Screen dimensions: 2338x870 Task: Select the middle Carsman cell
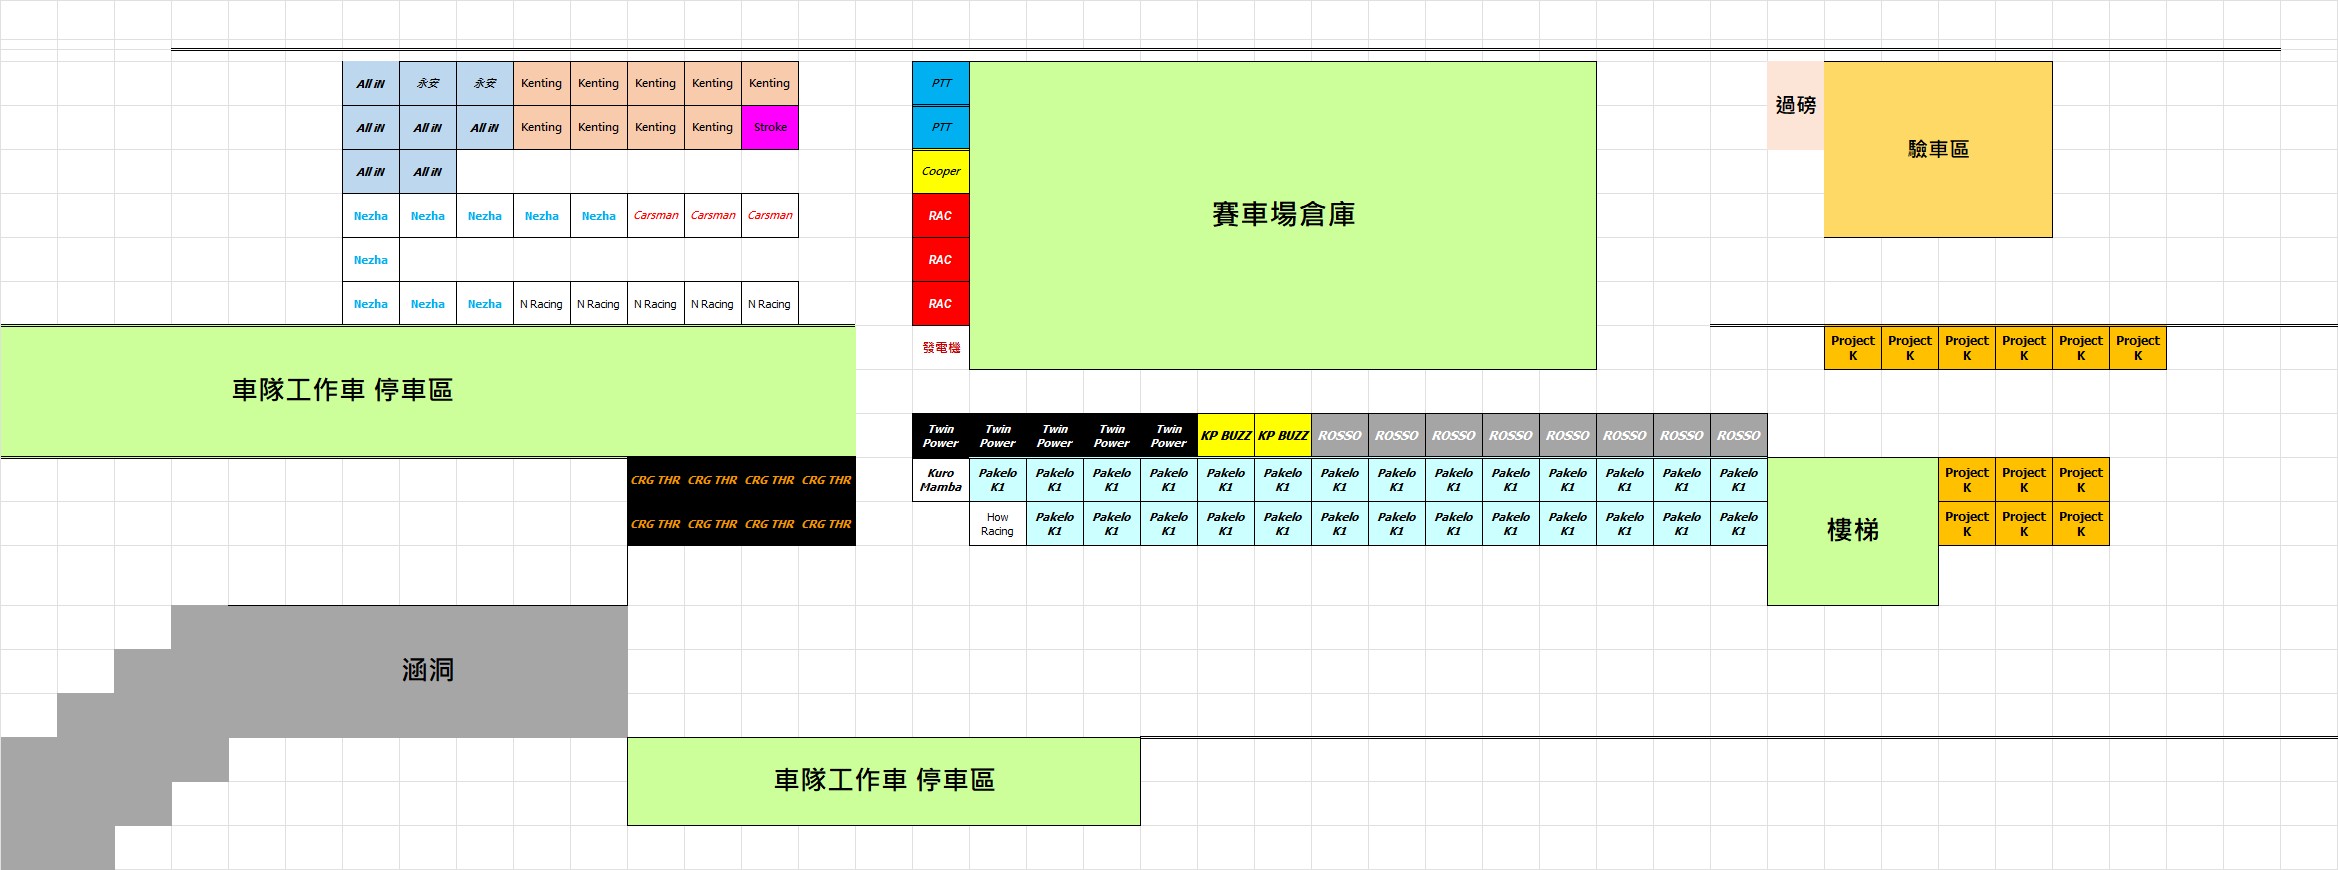(x=712, y=215)
